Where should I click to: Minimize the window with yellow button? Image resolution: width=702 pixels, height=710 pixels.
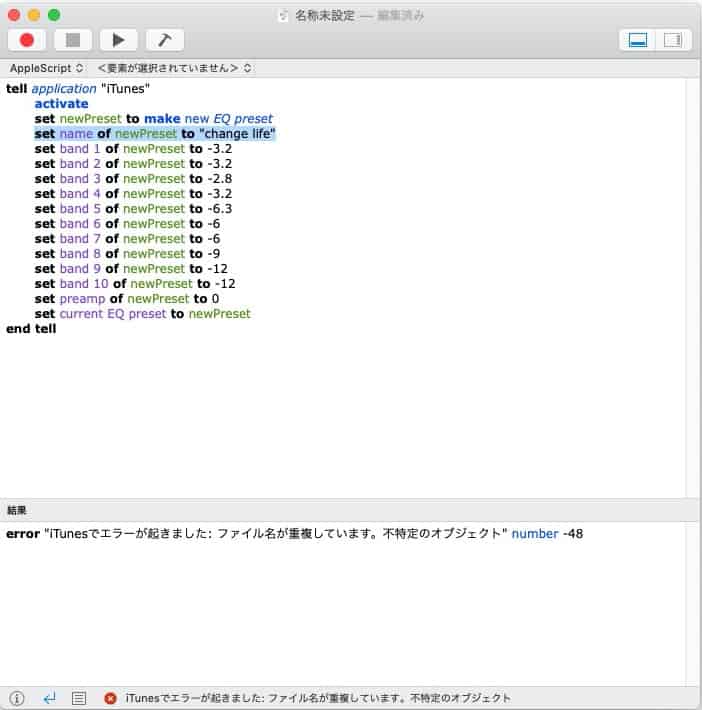pos(34,15)
